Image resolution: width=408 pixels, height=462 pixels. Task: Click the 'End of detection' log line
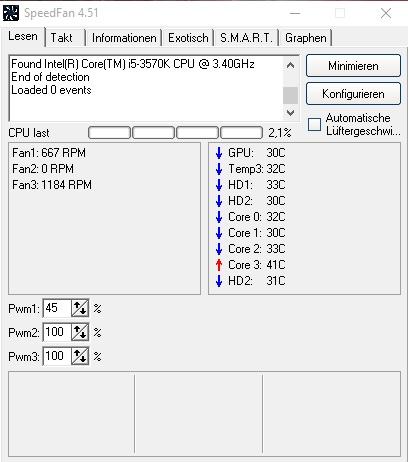pos(50,77)
